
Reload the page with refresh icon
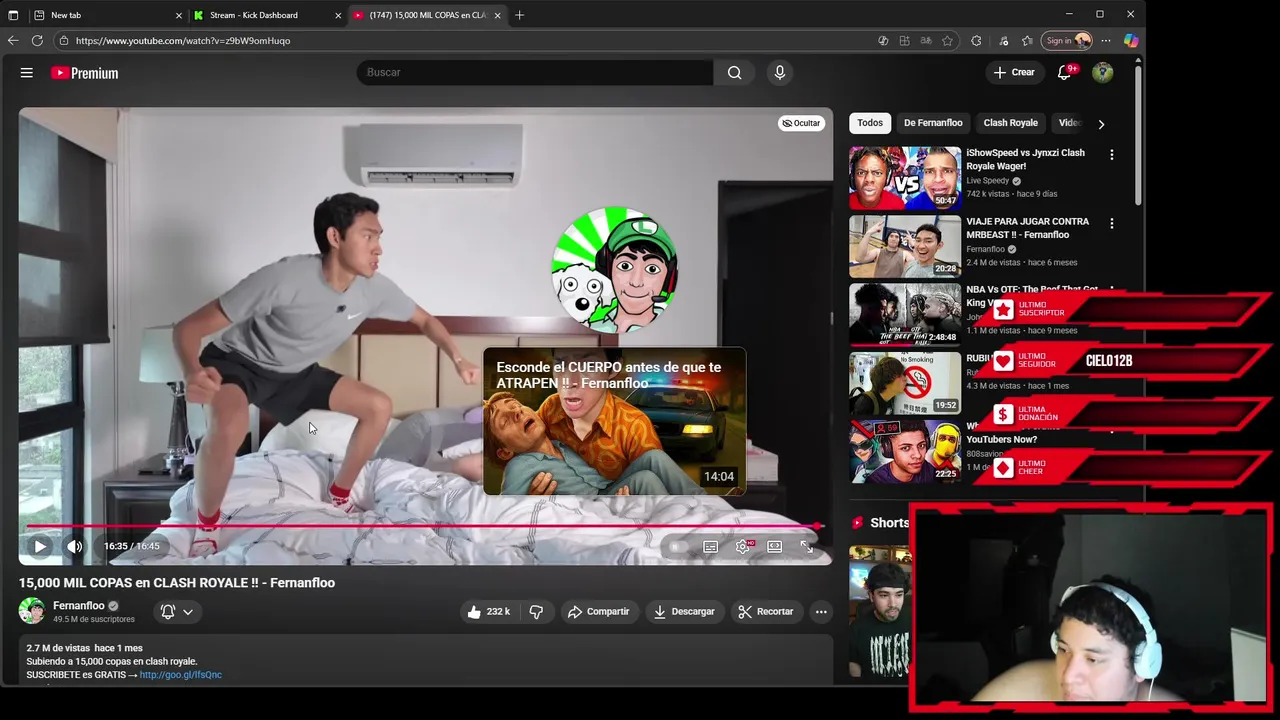[x=37, y=41]
